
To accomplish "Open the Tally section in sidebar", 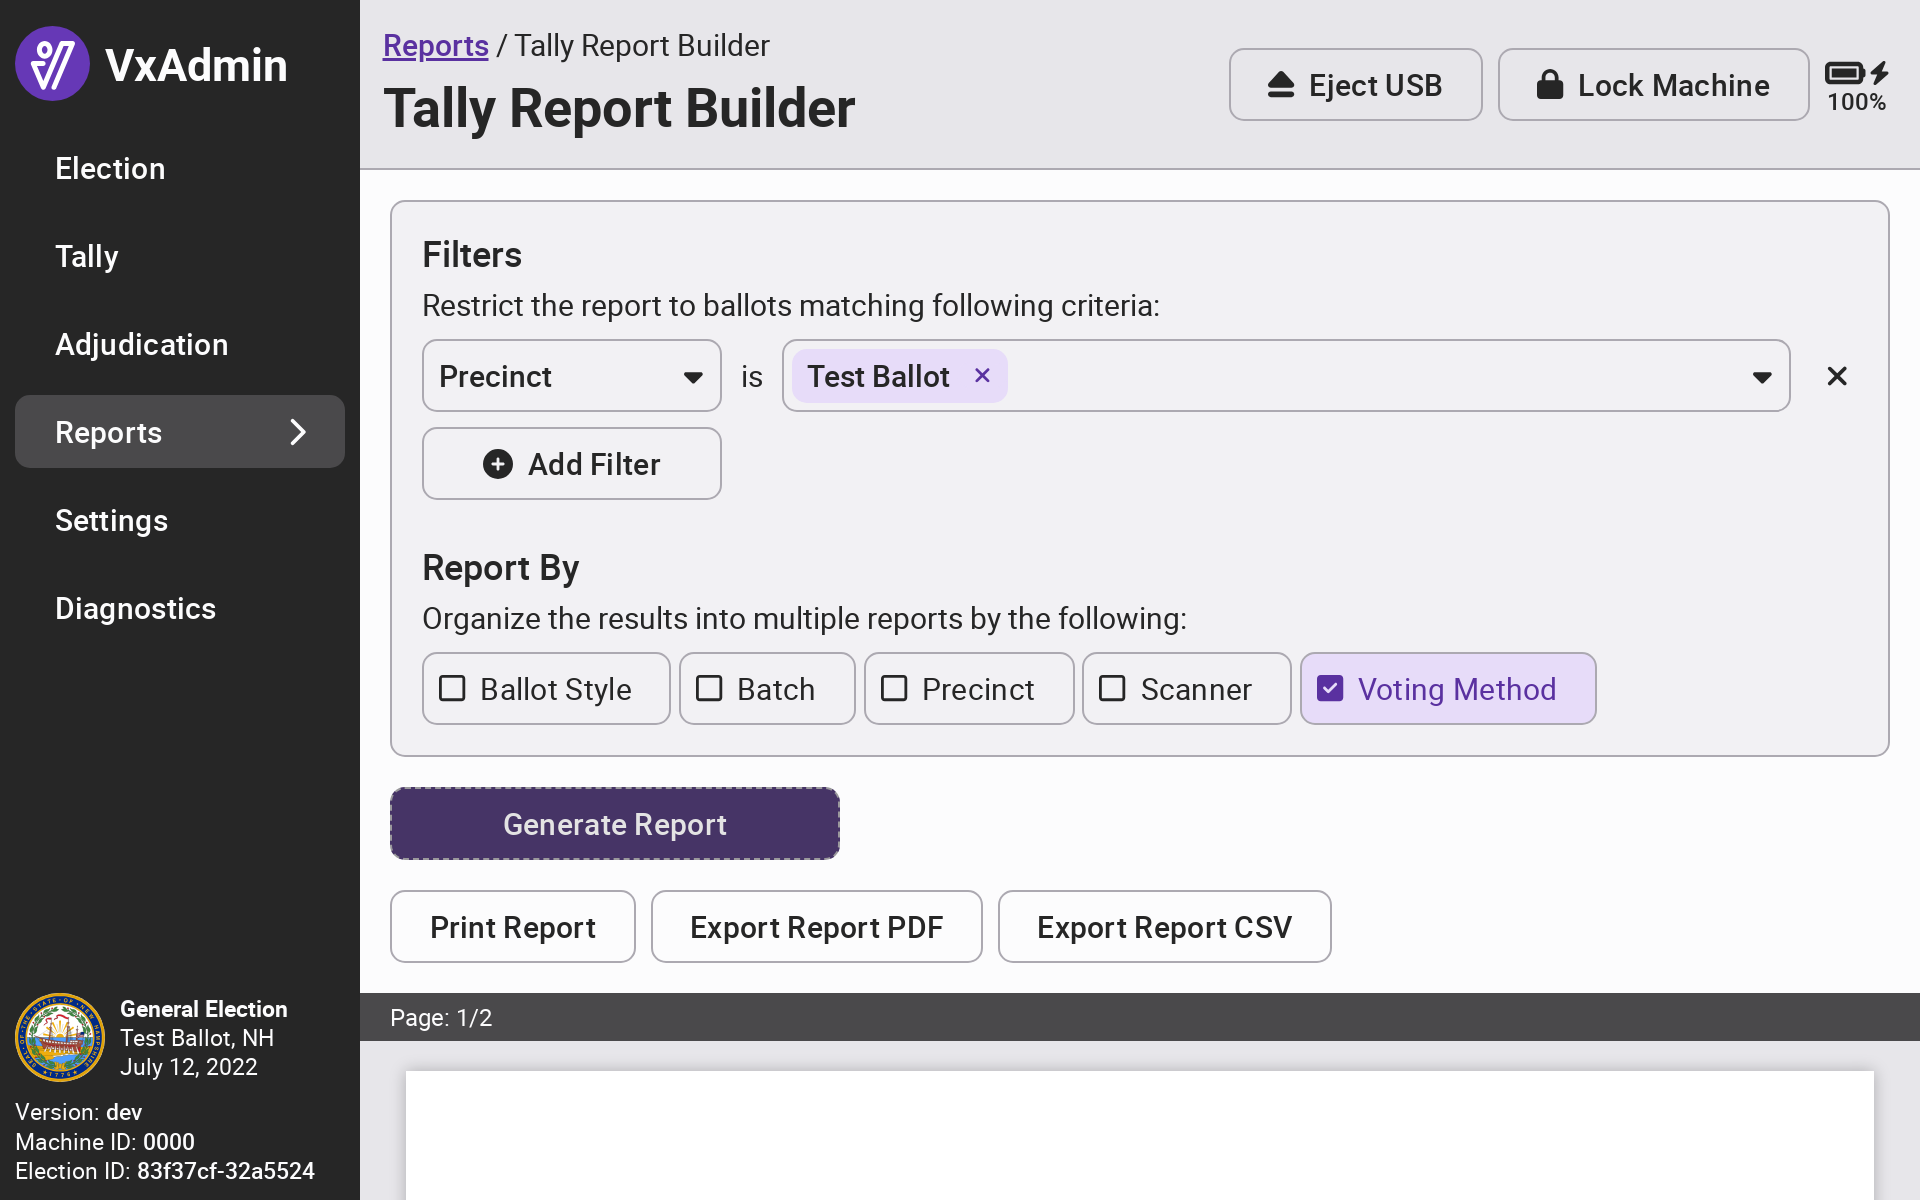I will 87,257.
